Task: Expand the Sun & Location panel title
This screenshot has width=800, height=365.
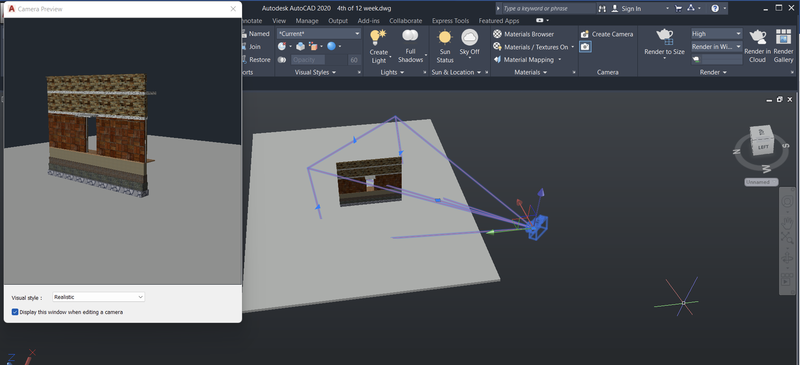Action: click(x=457, y=72)
